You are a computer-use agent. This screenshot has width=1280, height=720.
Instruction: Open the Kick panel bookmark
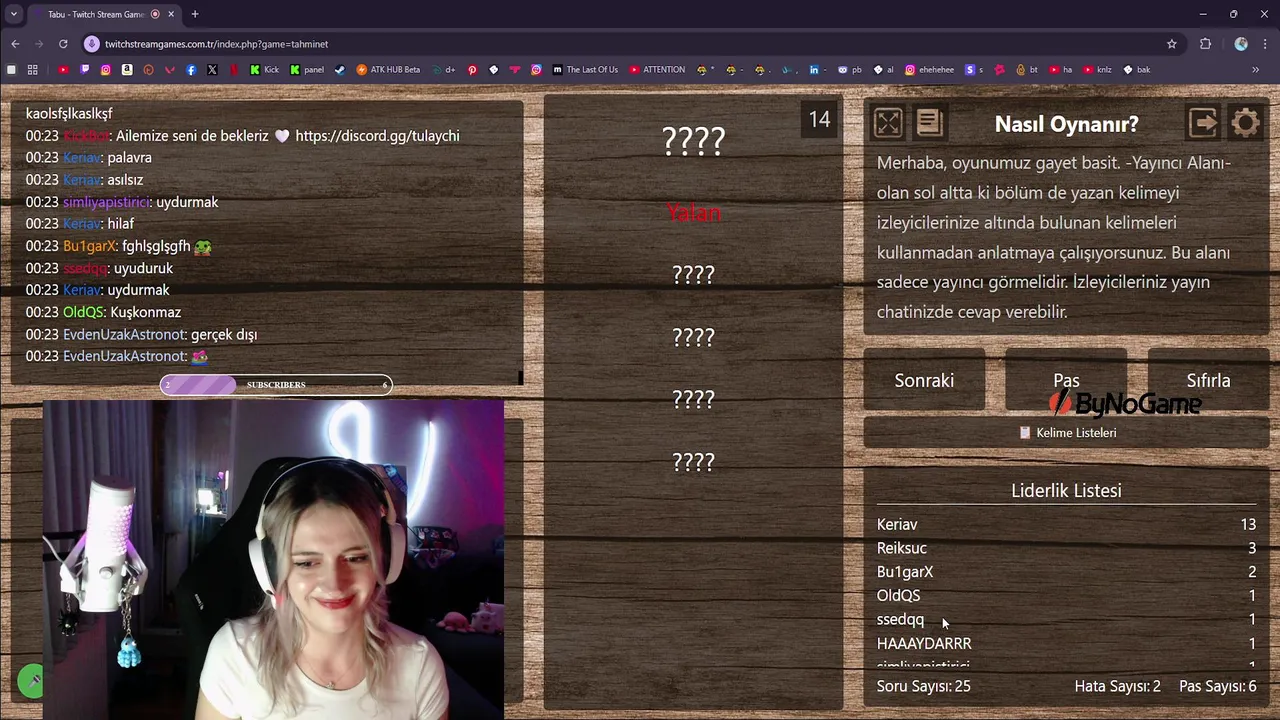coord(307,70)
